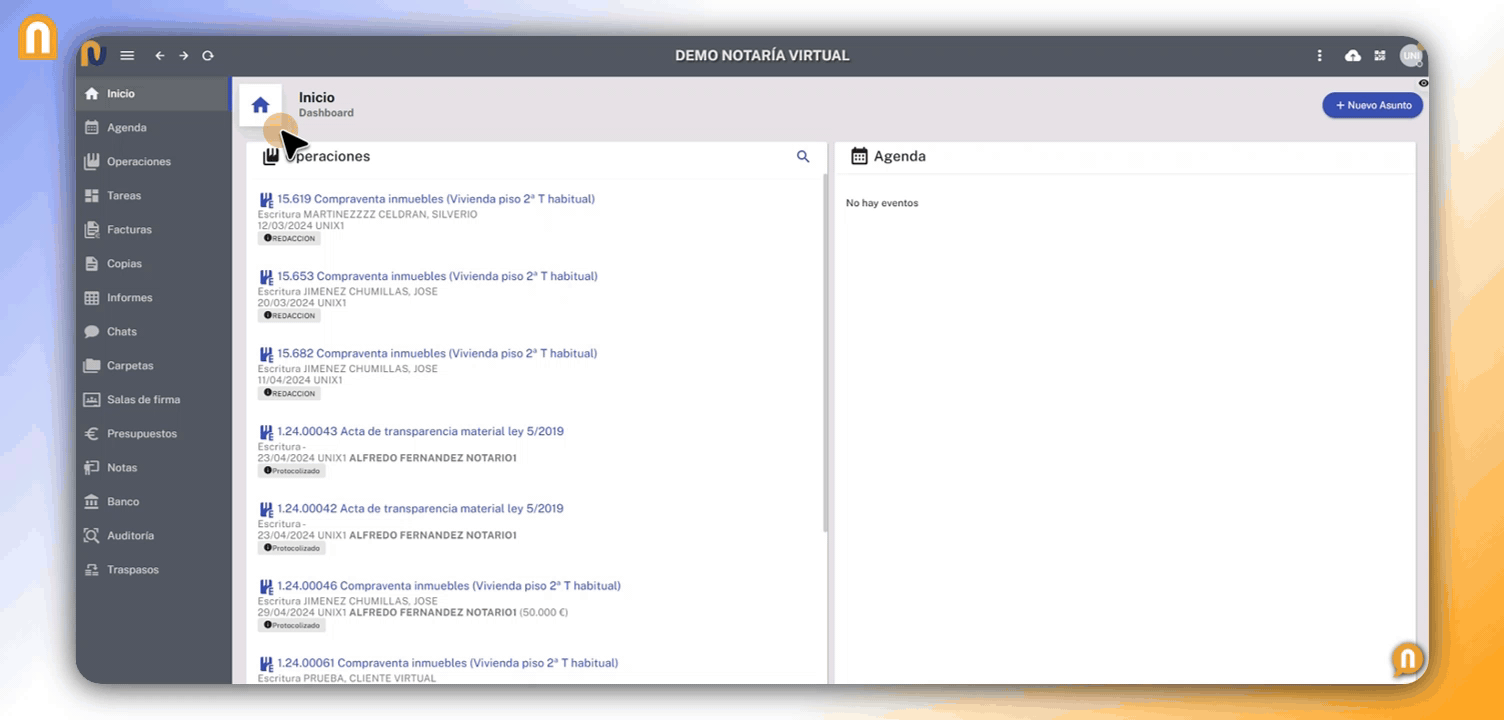
Task: Open the UNI user avatar menu
Action: [1410, 56]
